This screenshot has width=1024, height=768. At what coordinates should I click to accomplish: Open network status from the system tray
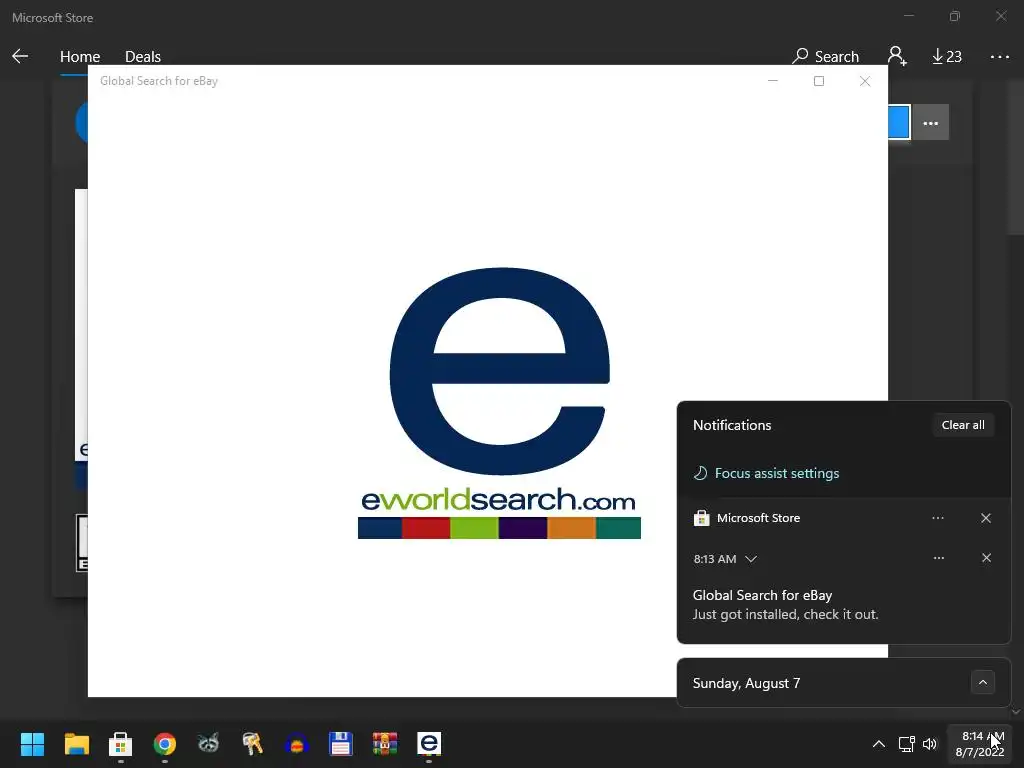[906, 744]
